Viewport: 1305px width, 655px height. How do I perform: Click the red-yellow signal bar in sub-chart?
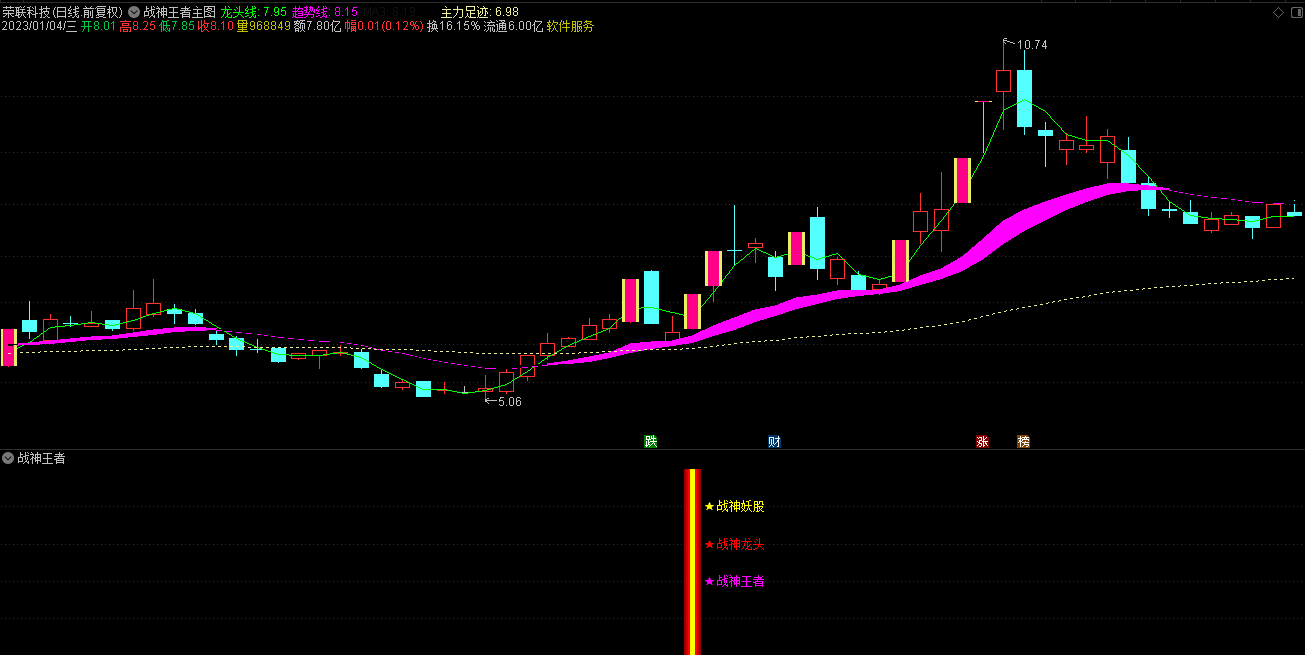tap(692, 560)
